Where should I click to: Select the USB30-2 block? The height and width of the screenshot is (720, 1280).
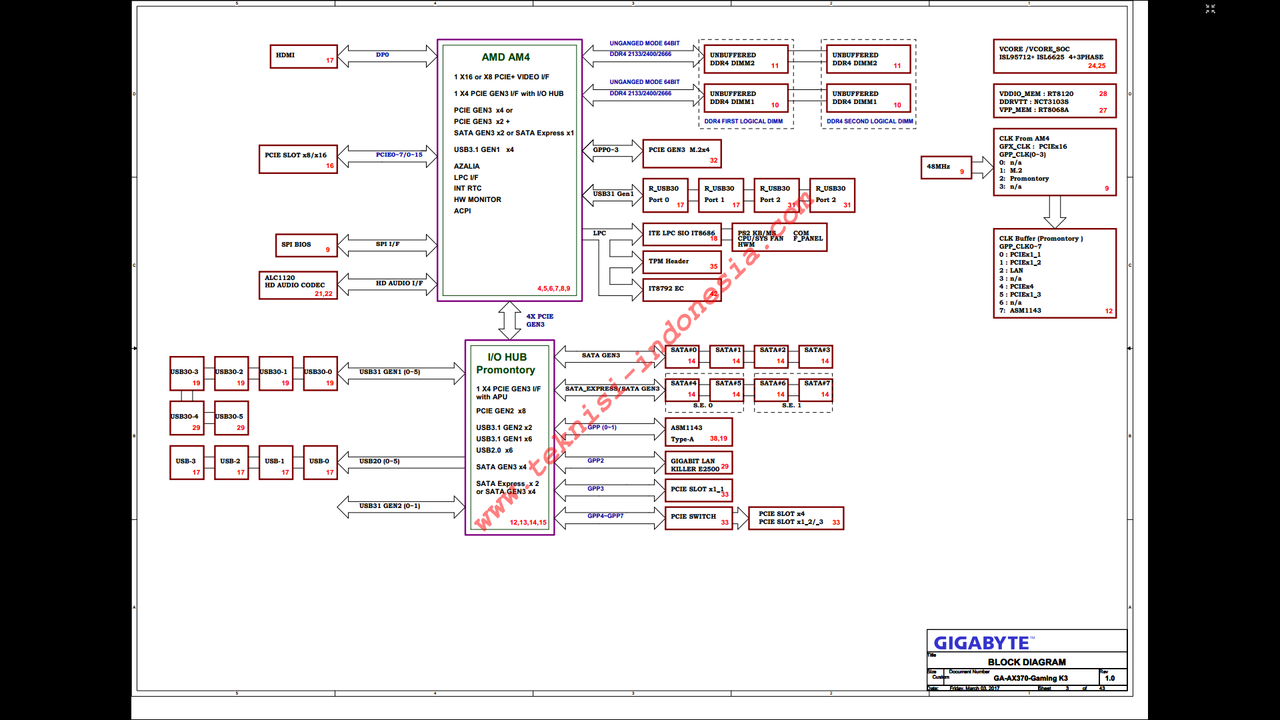(231, 372)
